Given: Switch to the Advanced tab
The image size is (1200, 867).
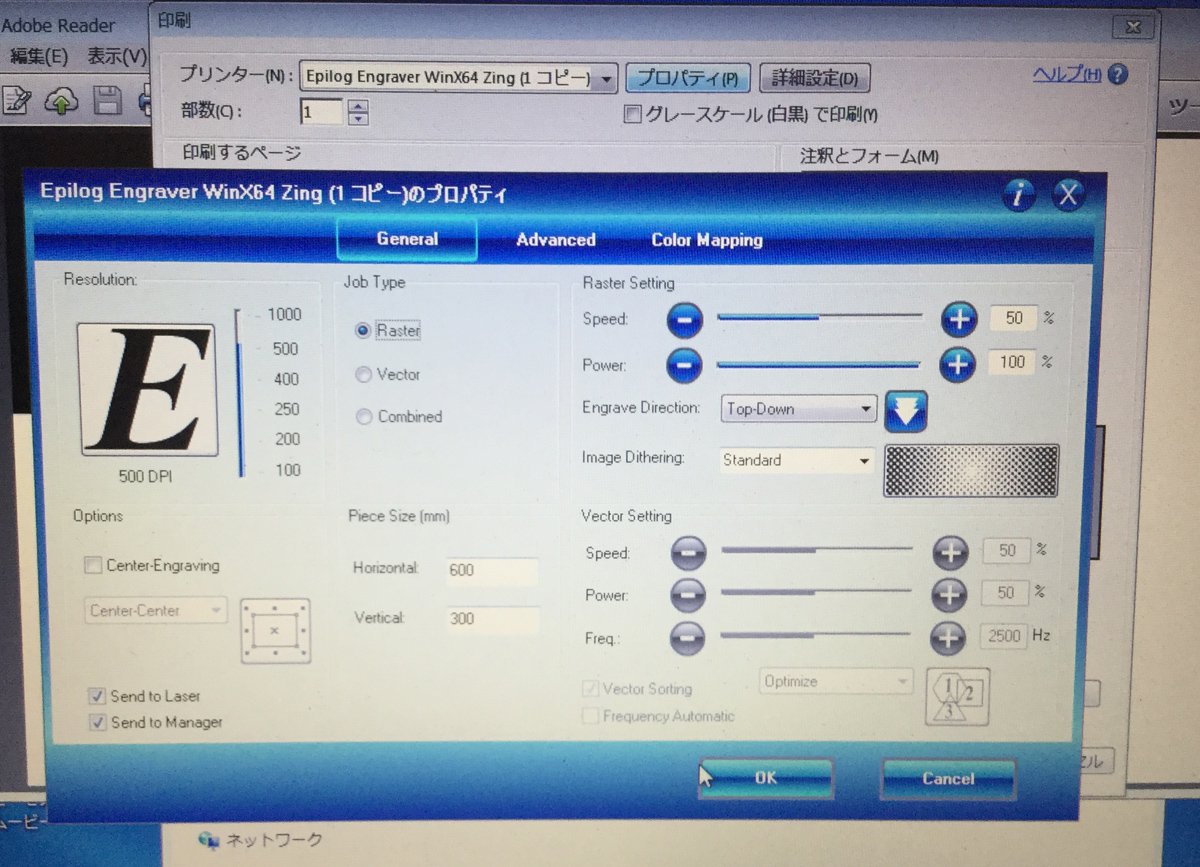Looking at the screenshot, I should coord(555,240).
